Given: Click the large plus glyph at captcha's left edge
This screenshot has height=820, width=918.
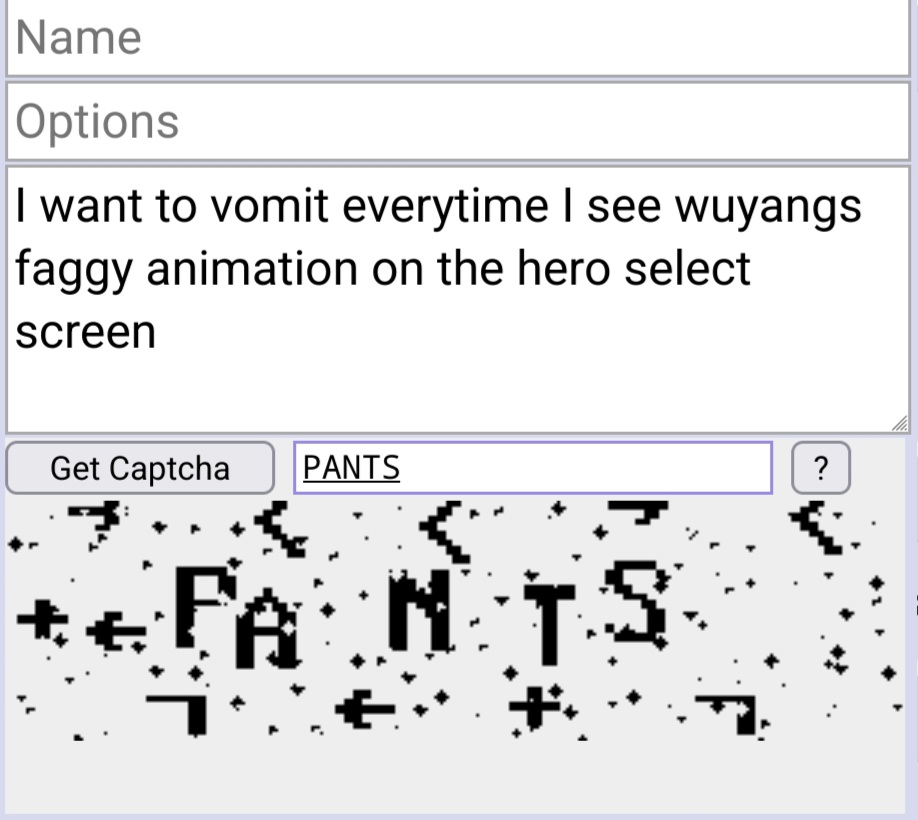Looking at the screenshot, I should (x=42, y=619).
